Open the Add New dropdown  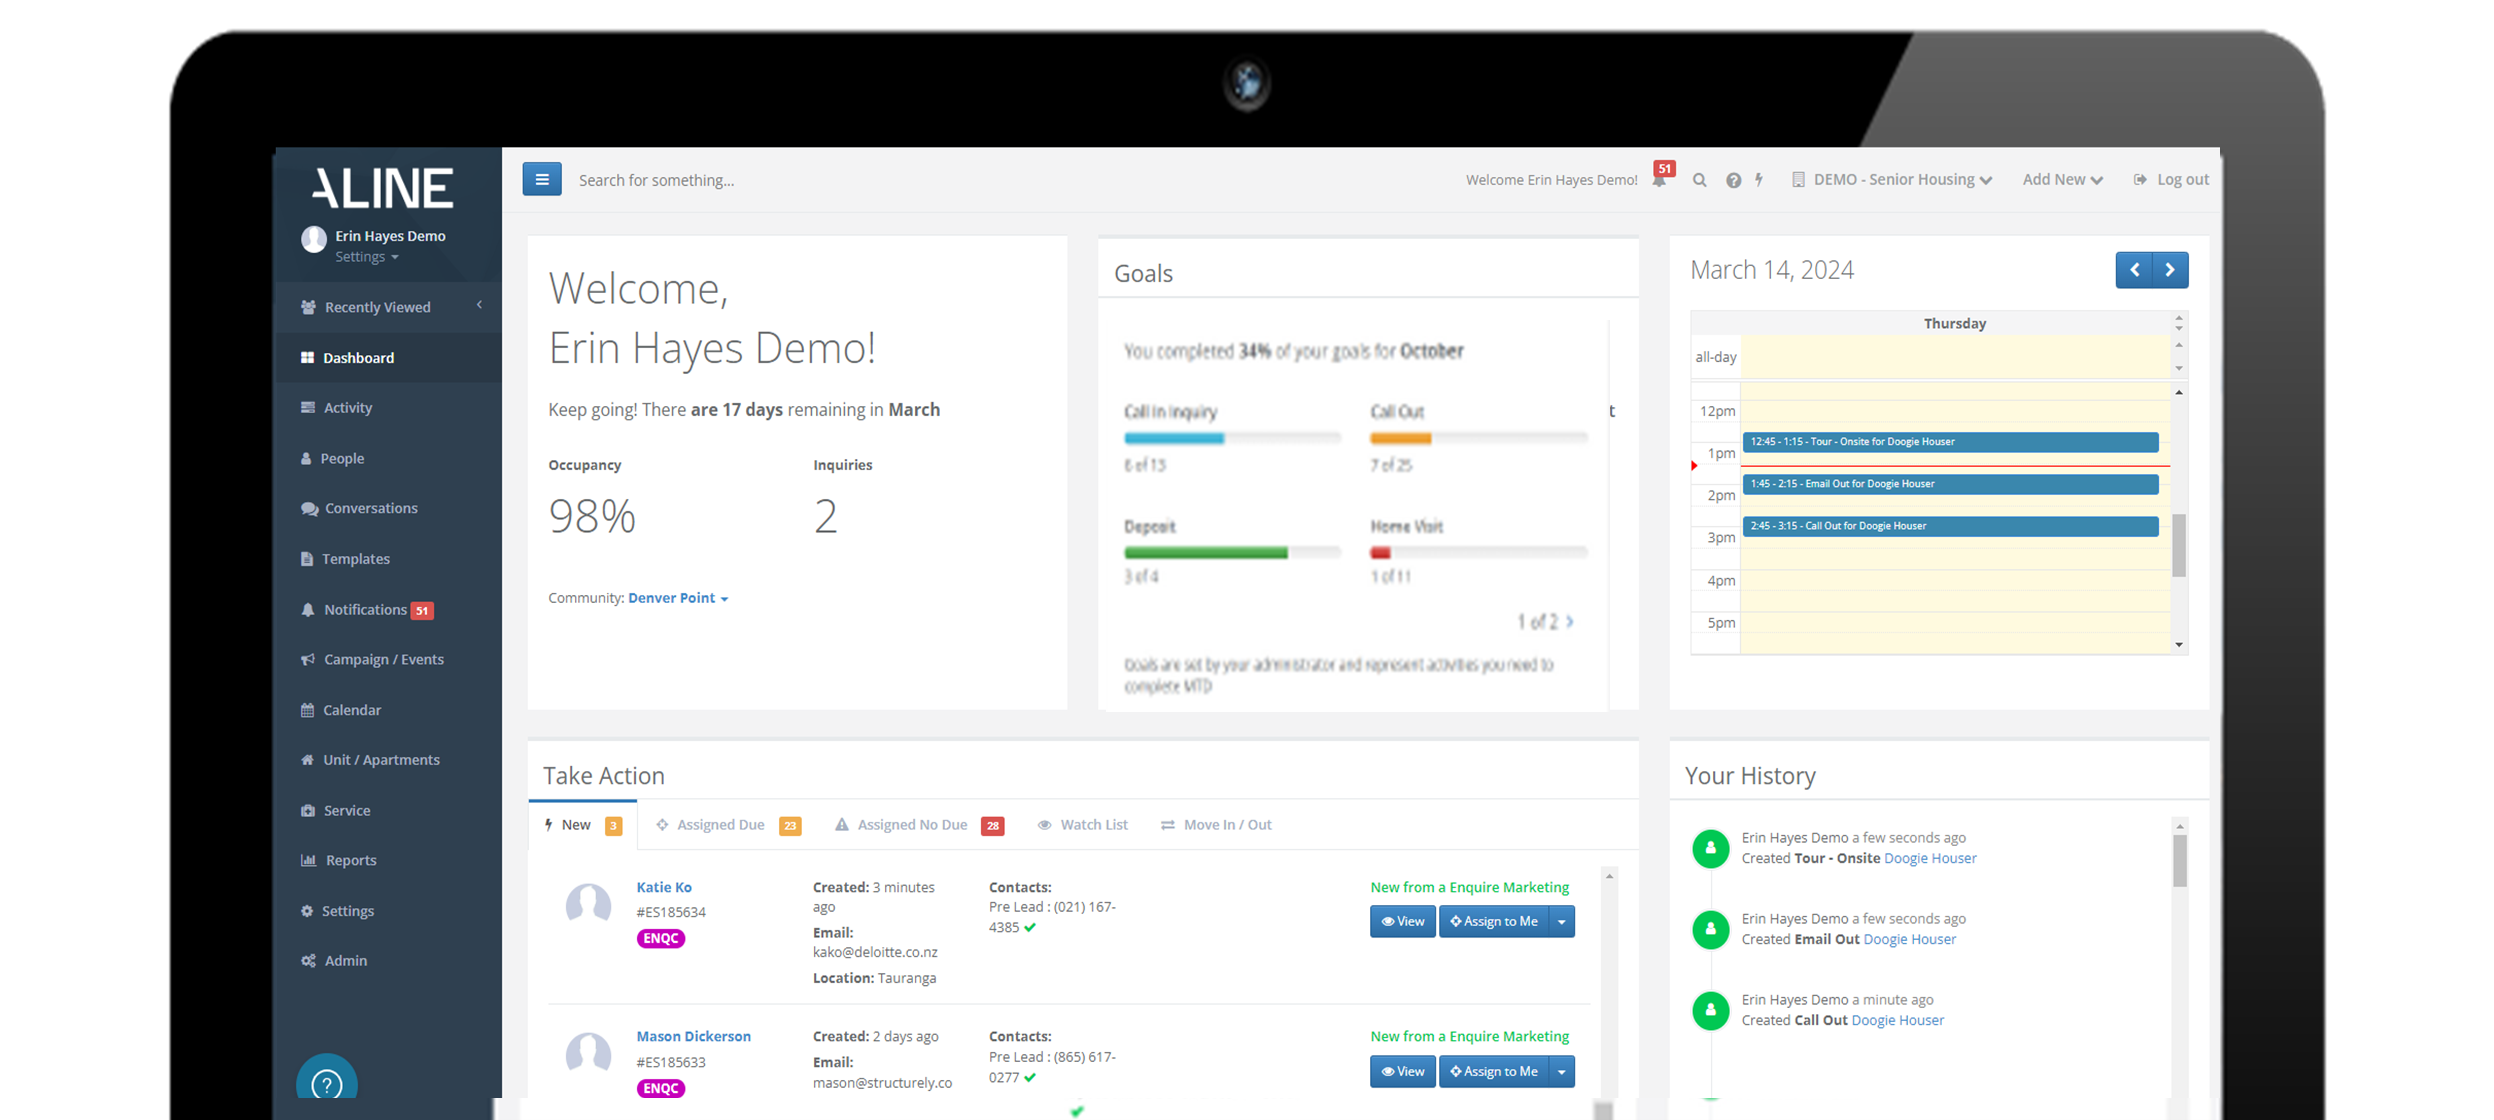2060,179
